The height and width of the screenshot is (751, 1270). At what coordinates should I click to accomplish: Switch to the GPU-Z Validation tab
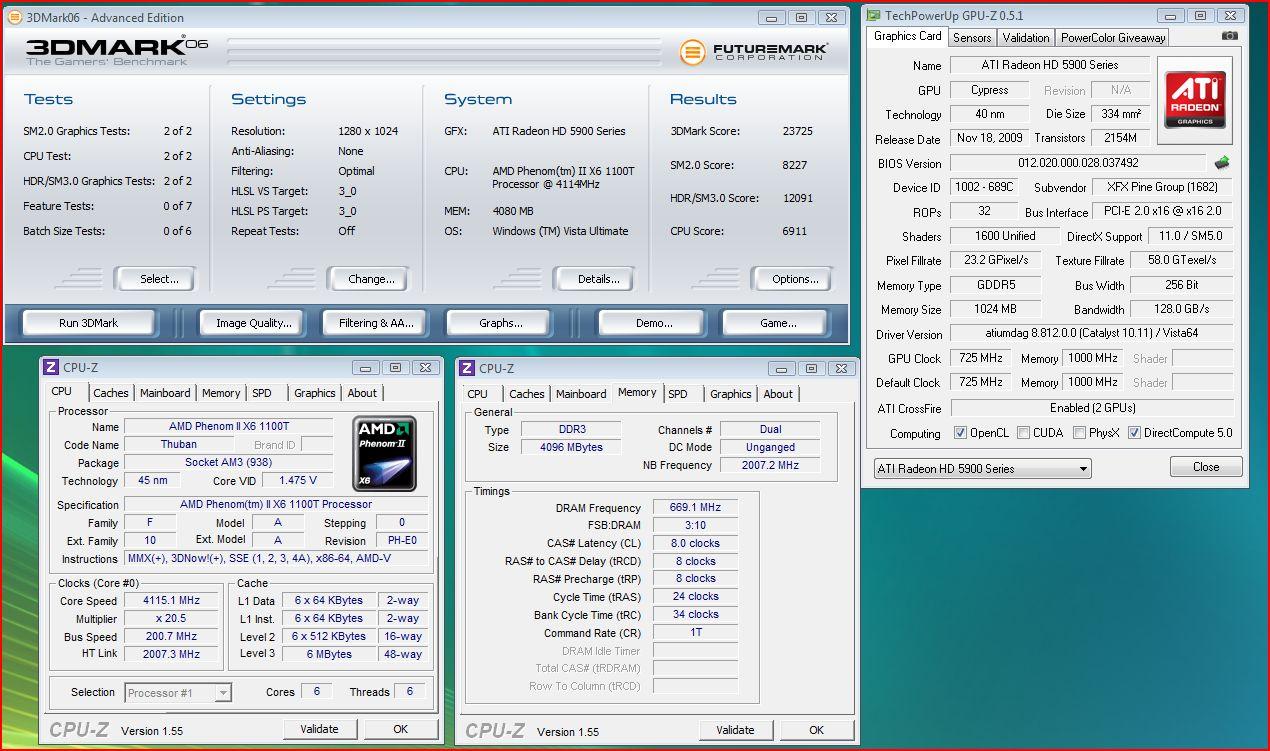(x=1026, y=37)
